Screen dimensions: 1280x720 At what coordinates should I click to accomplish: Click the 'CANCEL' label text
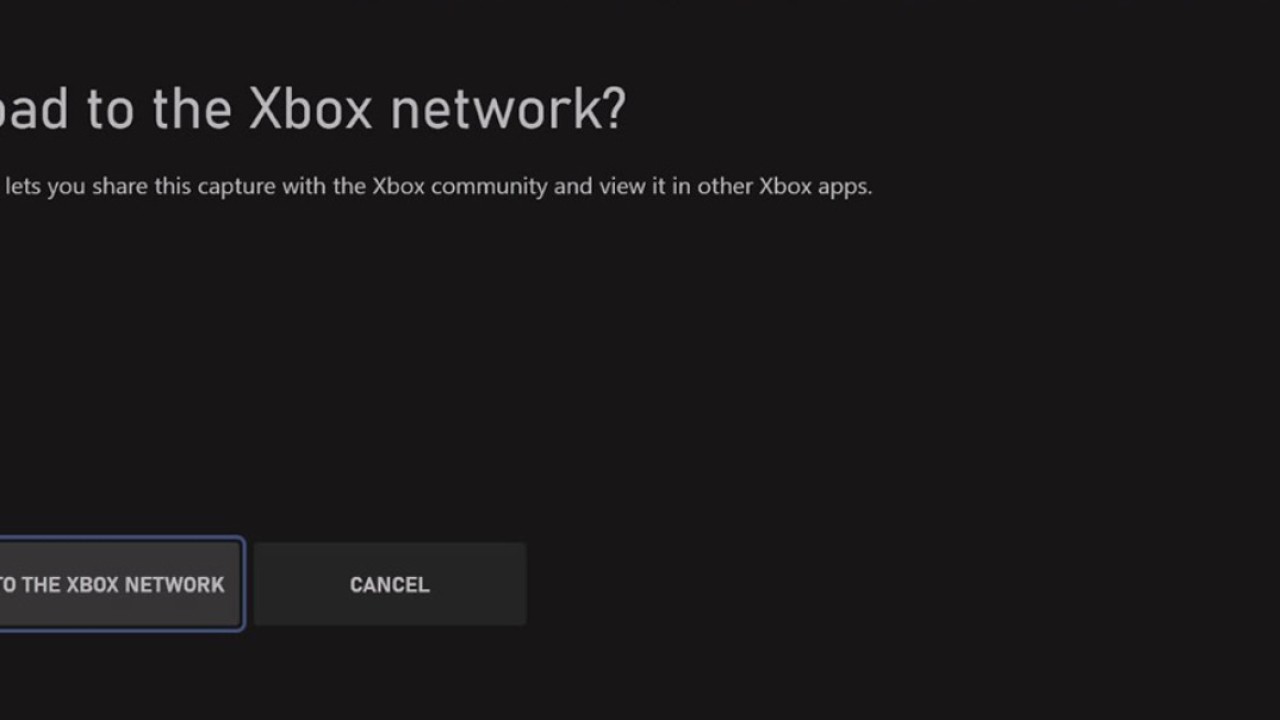[x=389, y=585]
